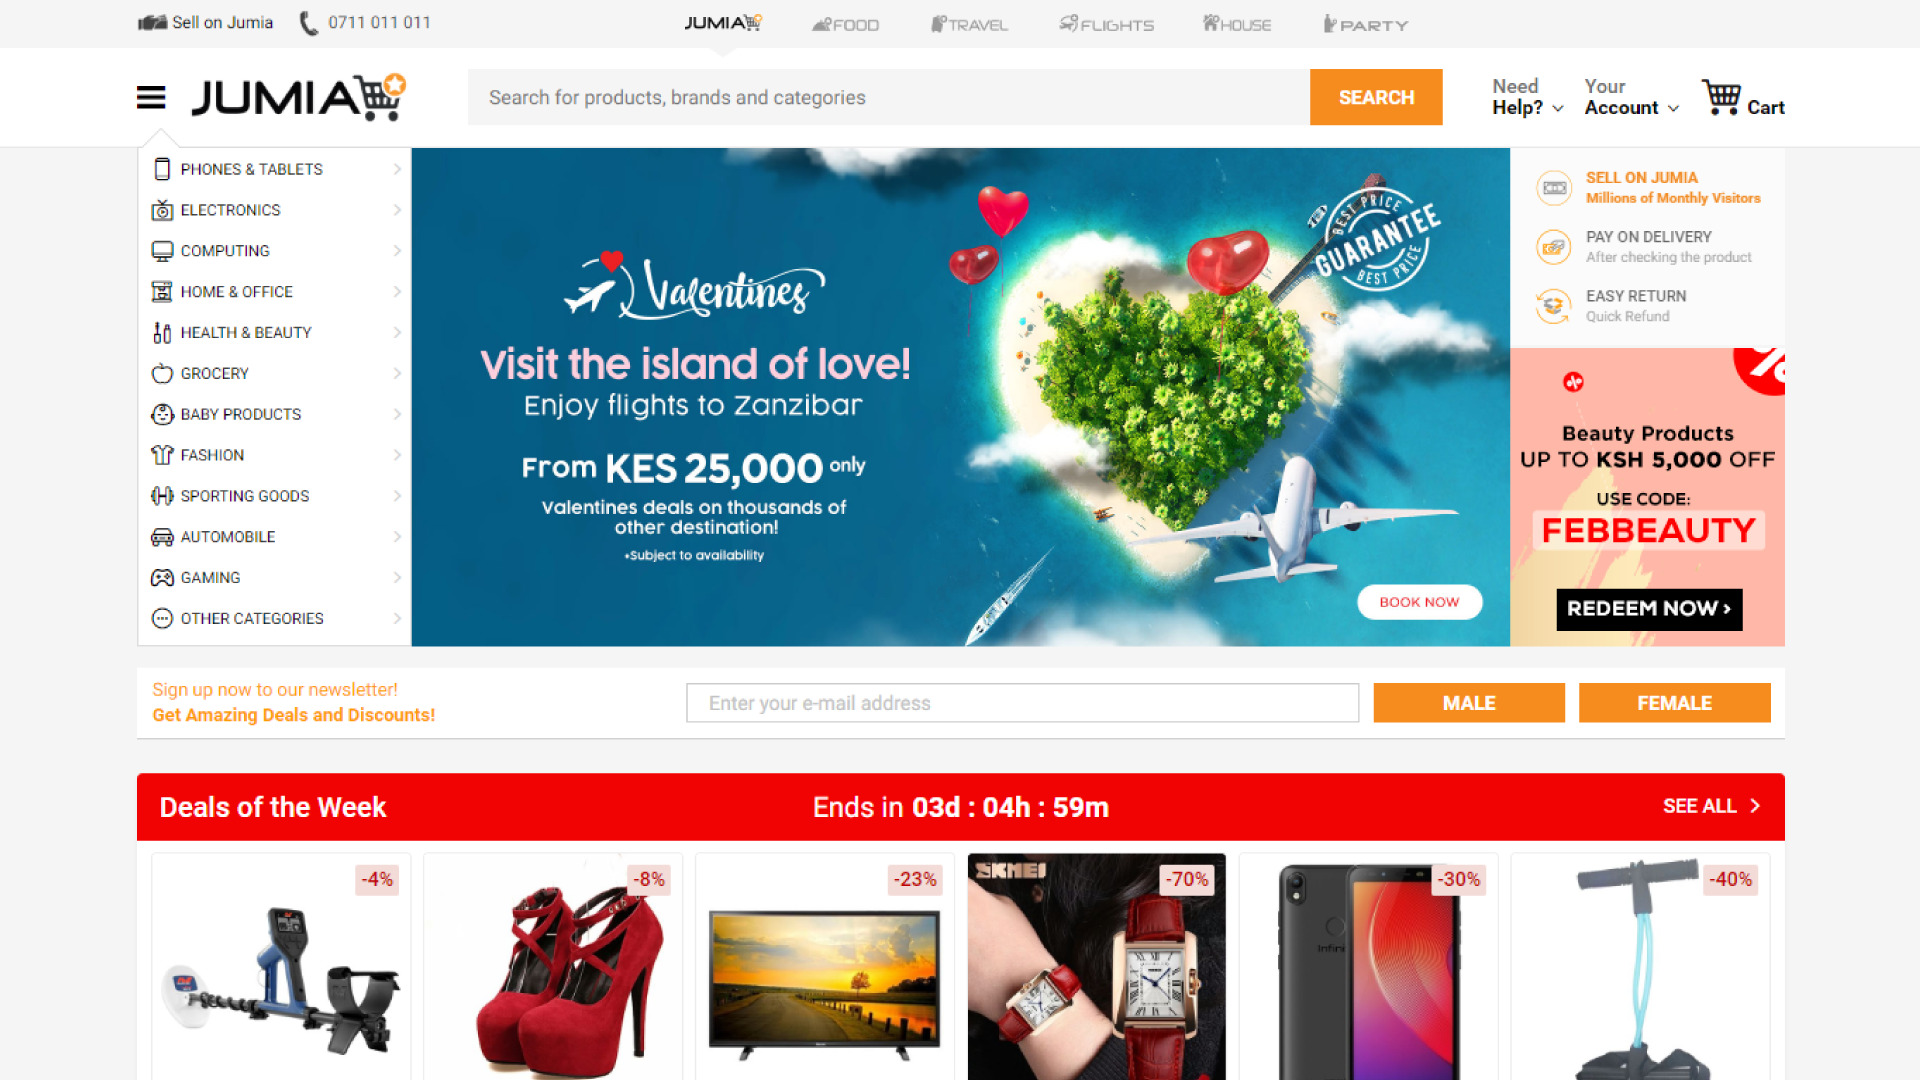Expand the Need Help dropdown
This screenshot has width=1920, height=1080.
1528,97
